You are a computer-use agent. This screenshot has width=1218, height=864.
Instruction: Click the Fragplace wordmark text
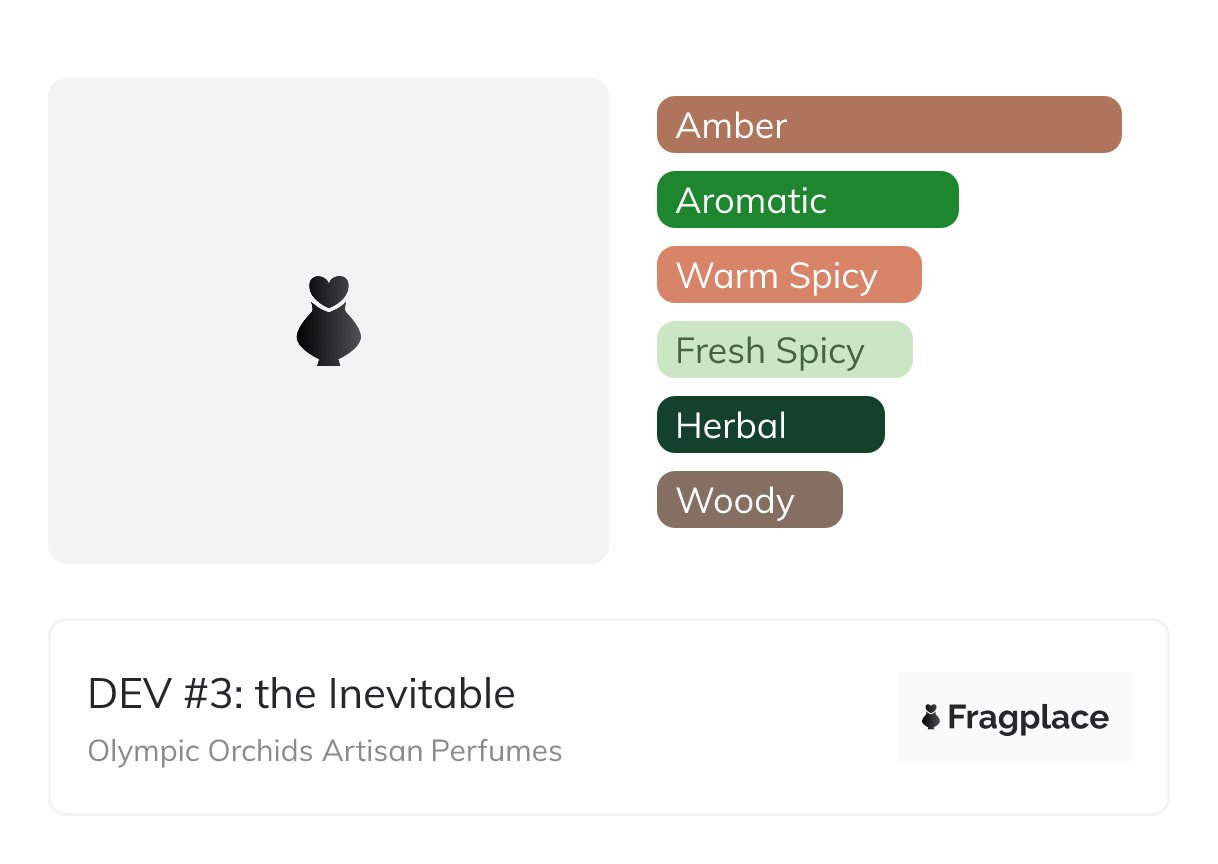pyautogui.click(x=1028, y=718)
